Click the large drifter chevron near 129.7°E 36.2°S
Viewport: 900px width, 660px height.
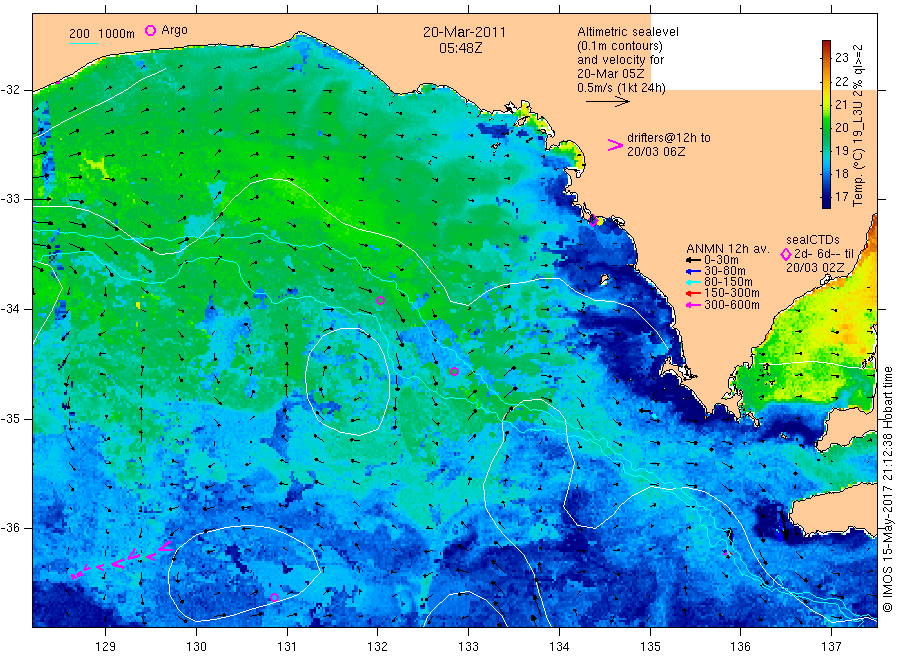pyautogui.click(x=165, y=547)
